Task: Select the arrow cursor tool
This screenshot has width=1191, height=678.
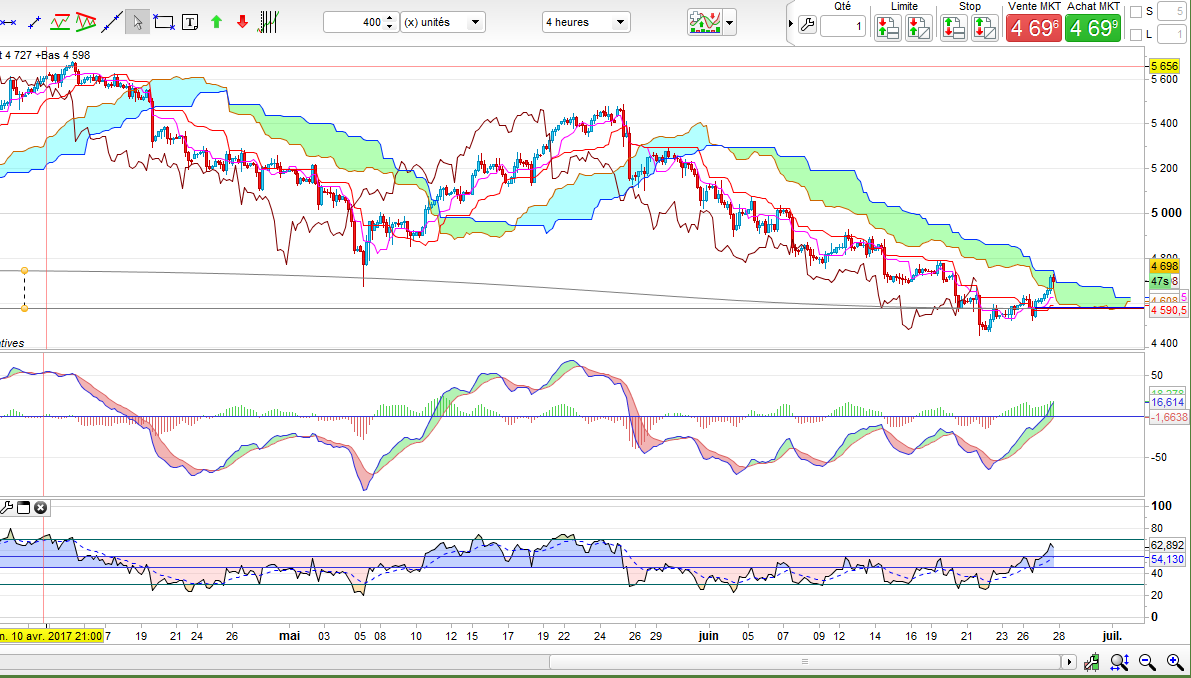Action: point(138,21)
